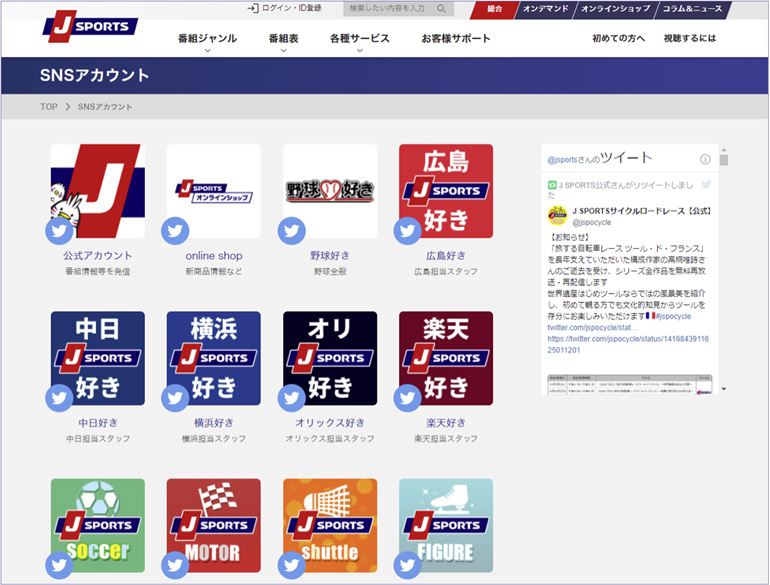The image size is (770, 585).
Task: Click the Twitter icon on オリックス好き tile
Action: pyautogui.click(x=291, y=398)
